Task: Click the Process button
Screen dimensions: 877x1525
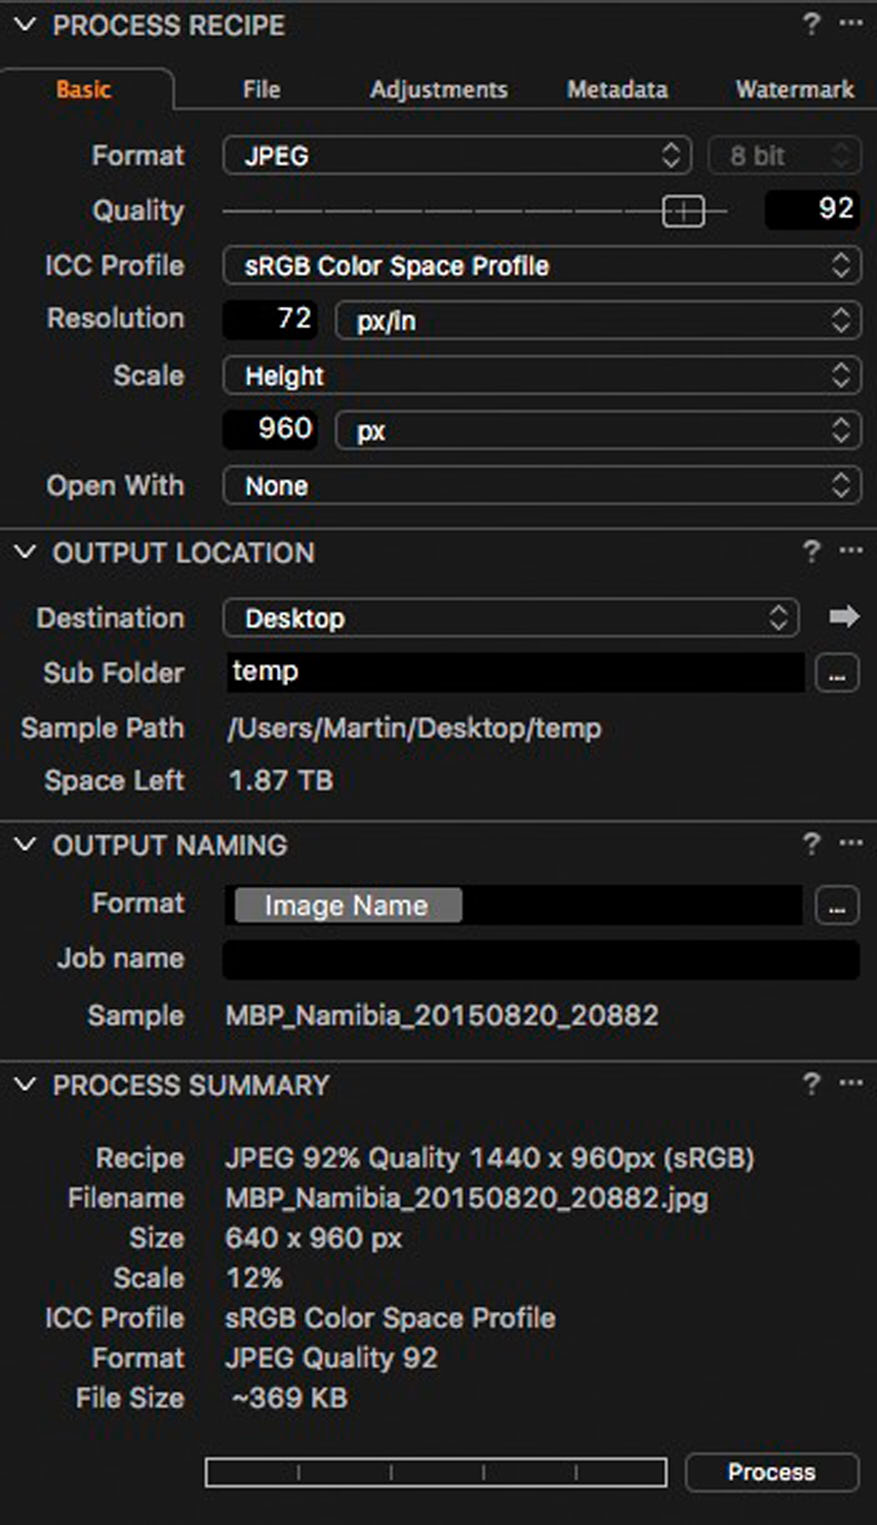Action: pos(771,1472)
